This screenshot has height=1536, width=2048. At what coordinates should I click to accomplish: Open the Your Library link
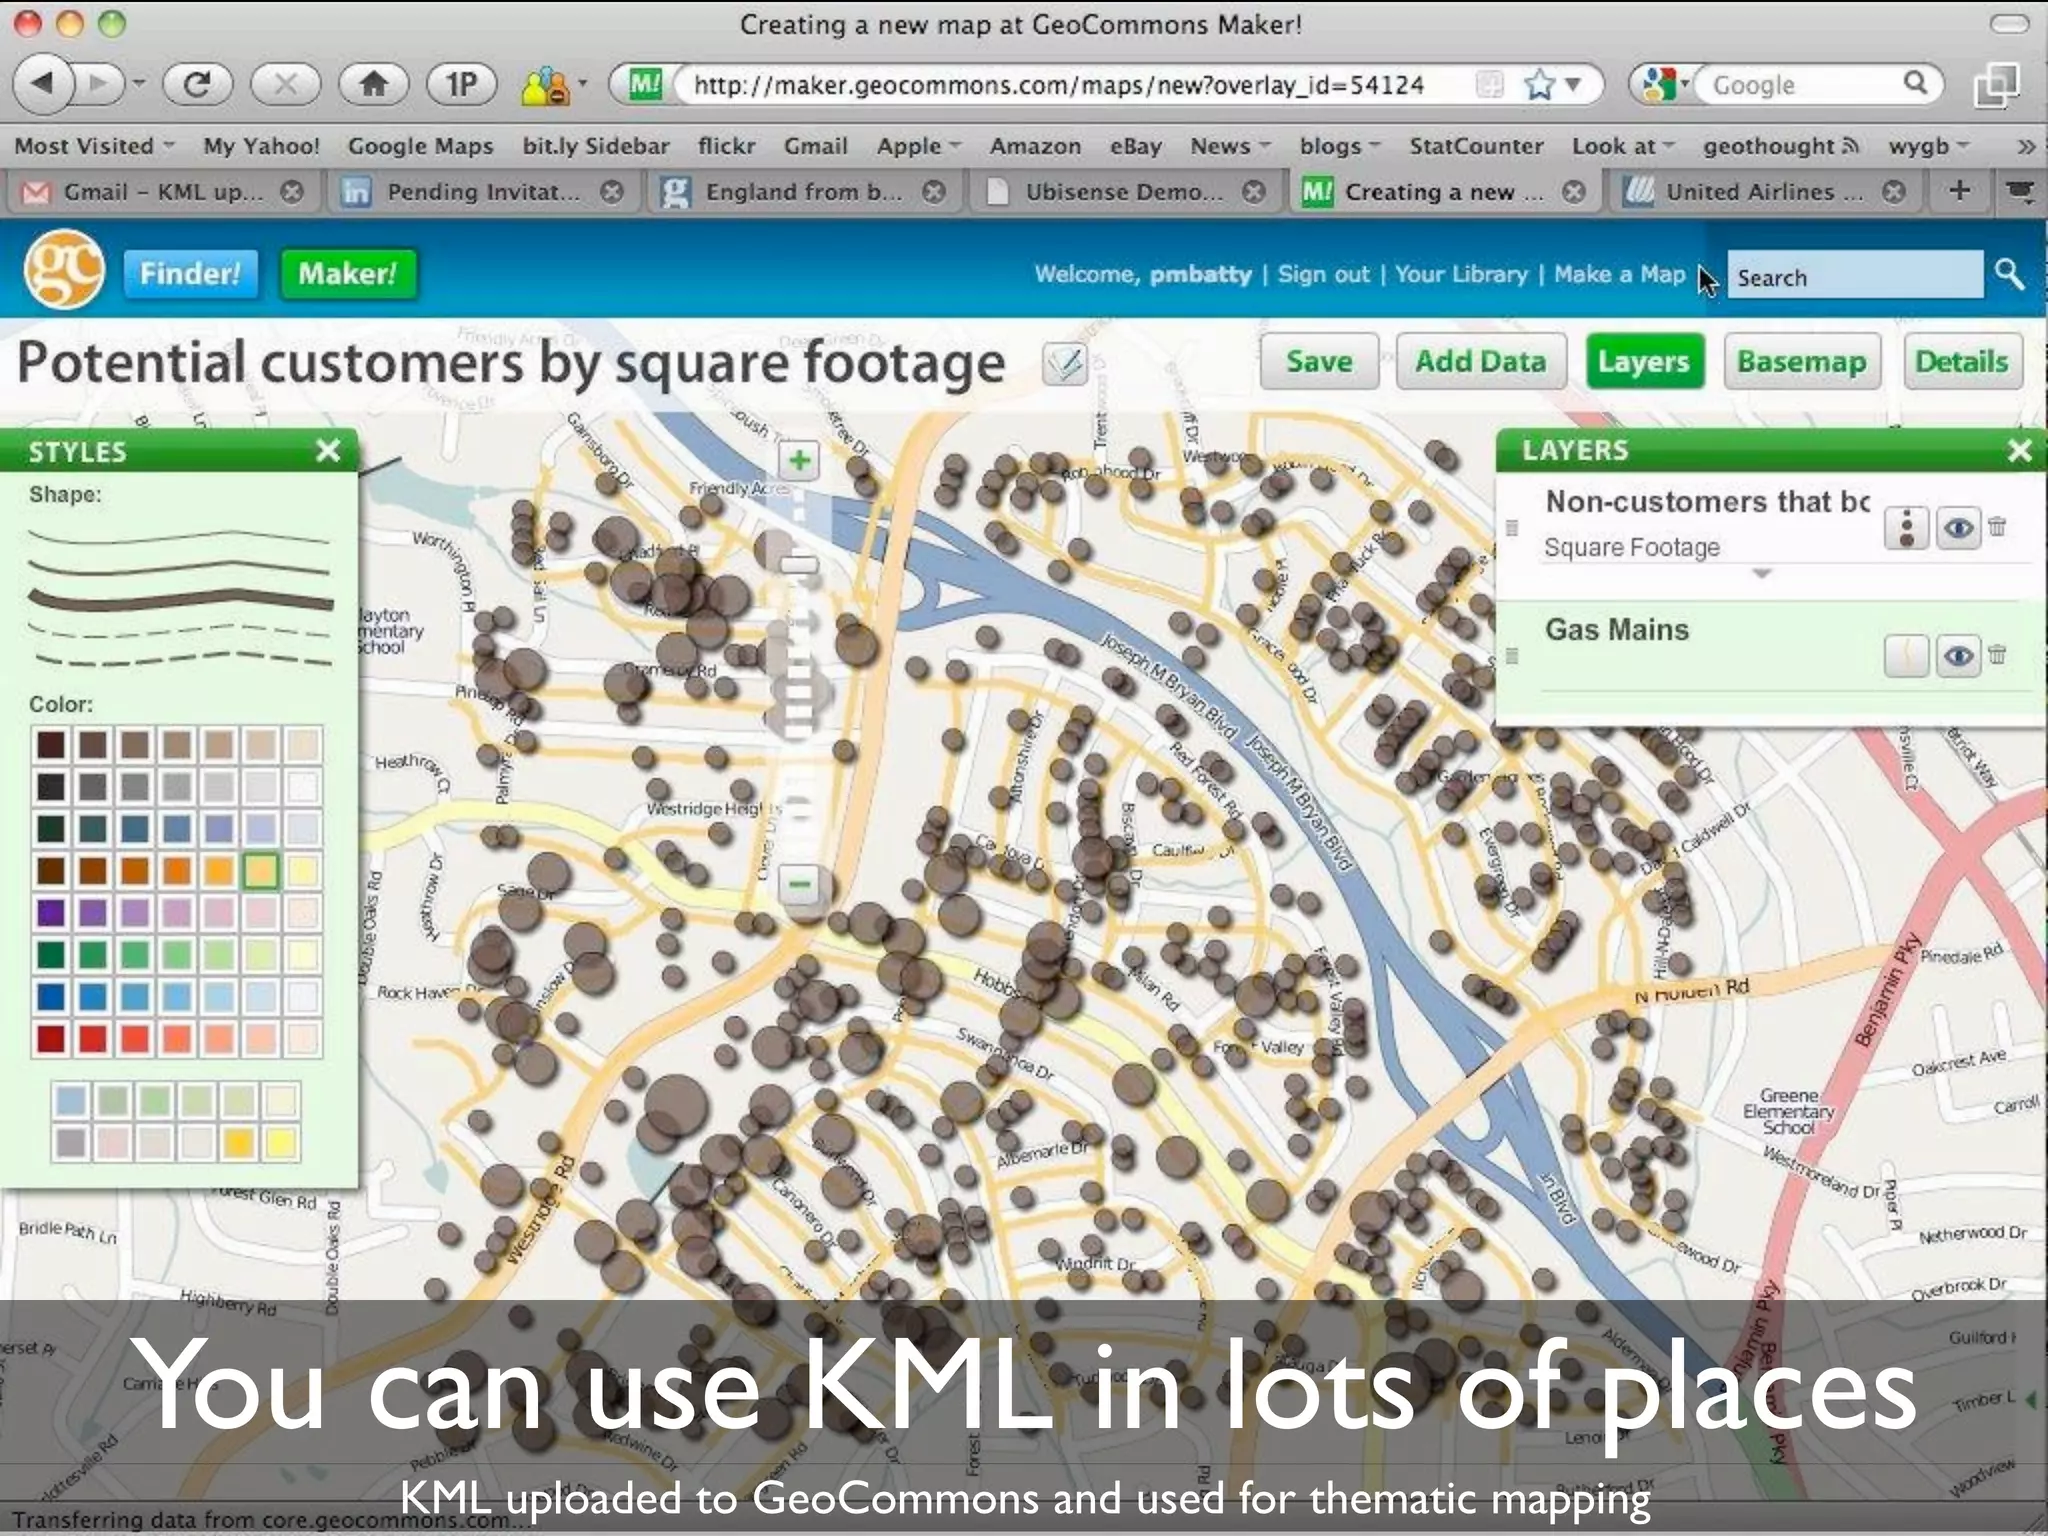(1461, 274)
